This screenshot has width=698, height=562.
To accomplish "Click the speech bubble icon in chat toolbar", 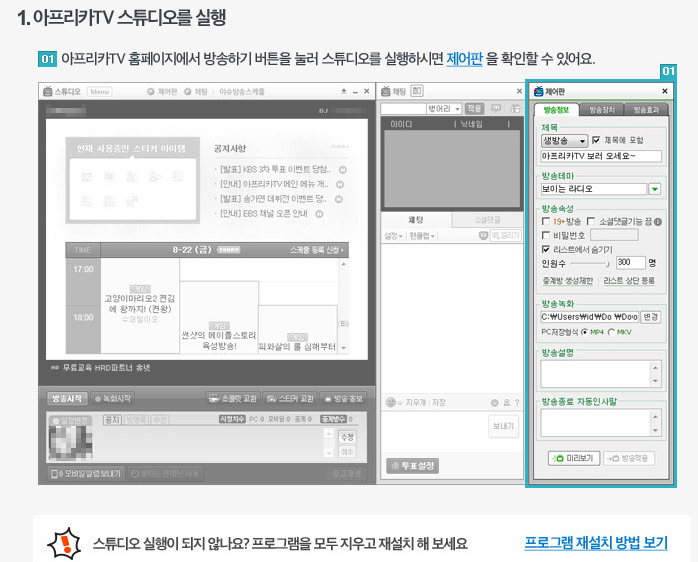I will (495, 108).
